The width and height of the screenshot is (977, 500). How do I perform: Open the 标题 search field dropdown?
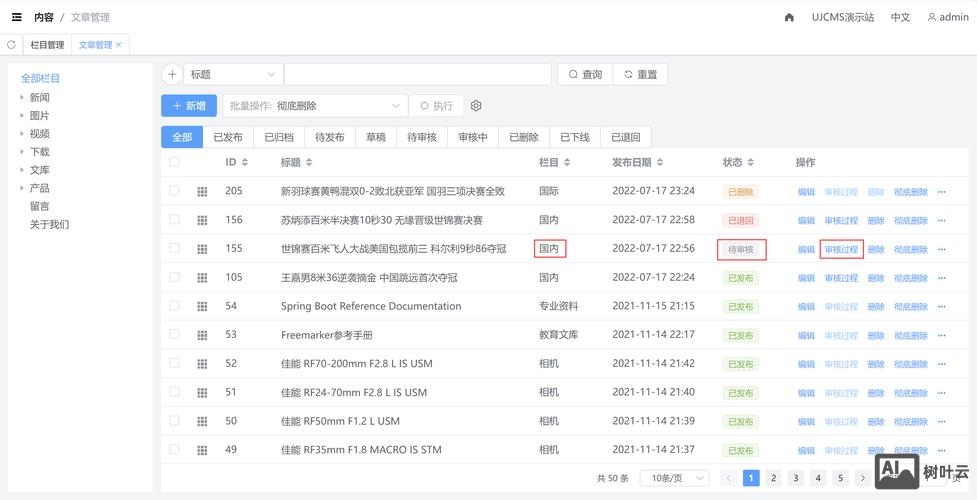coord(233,74)
